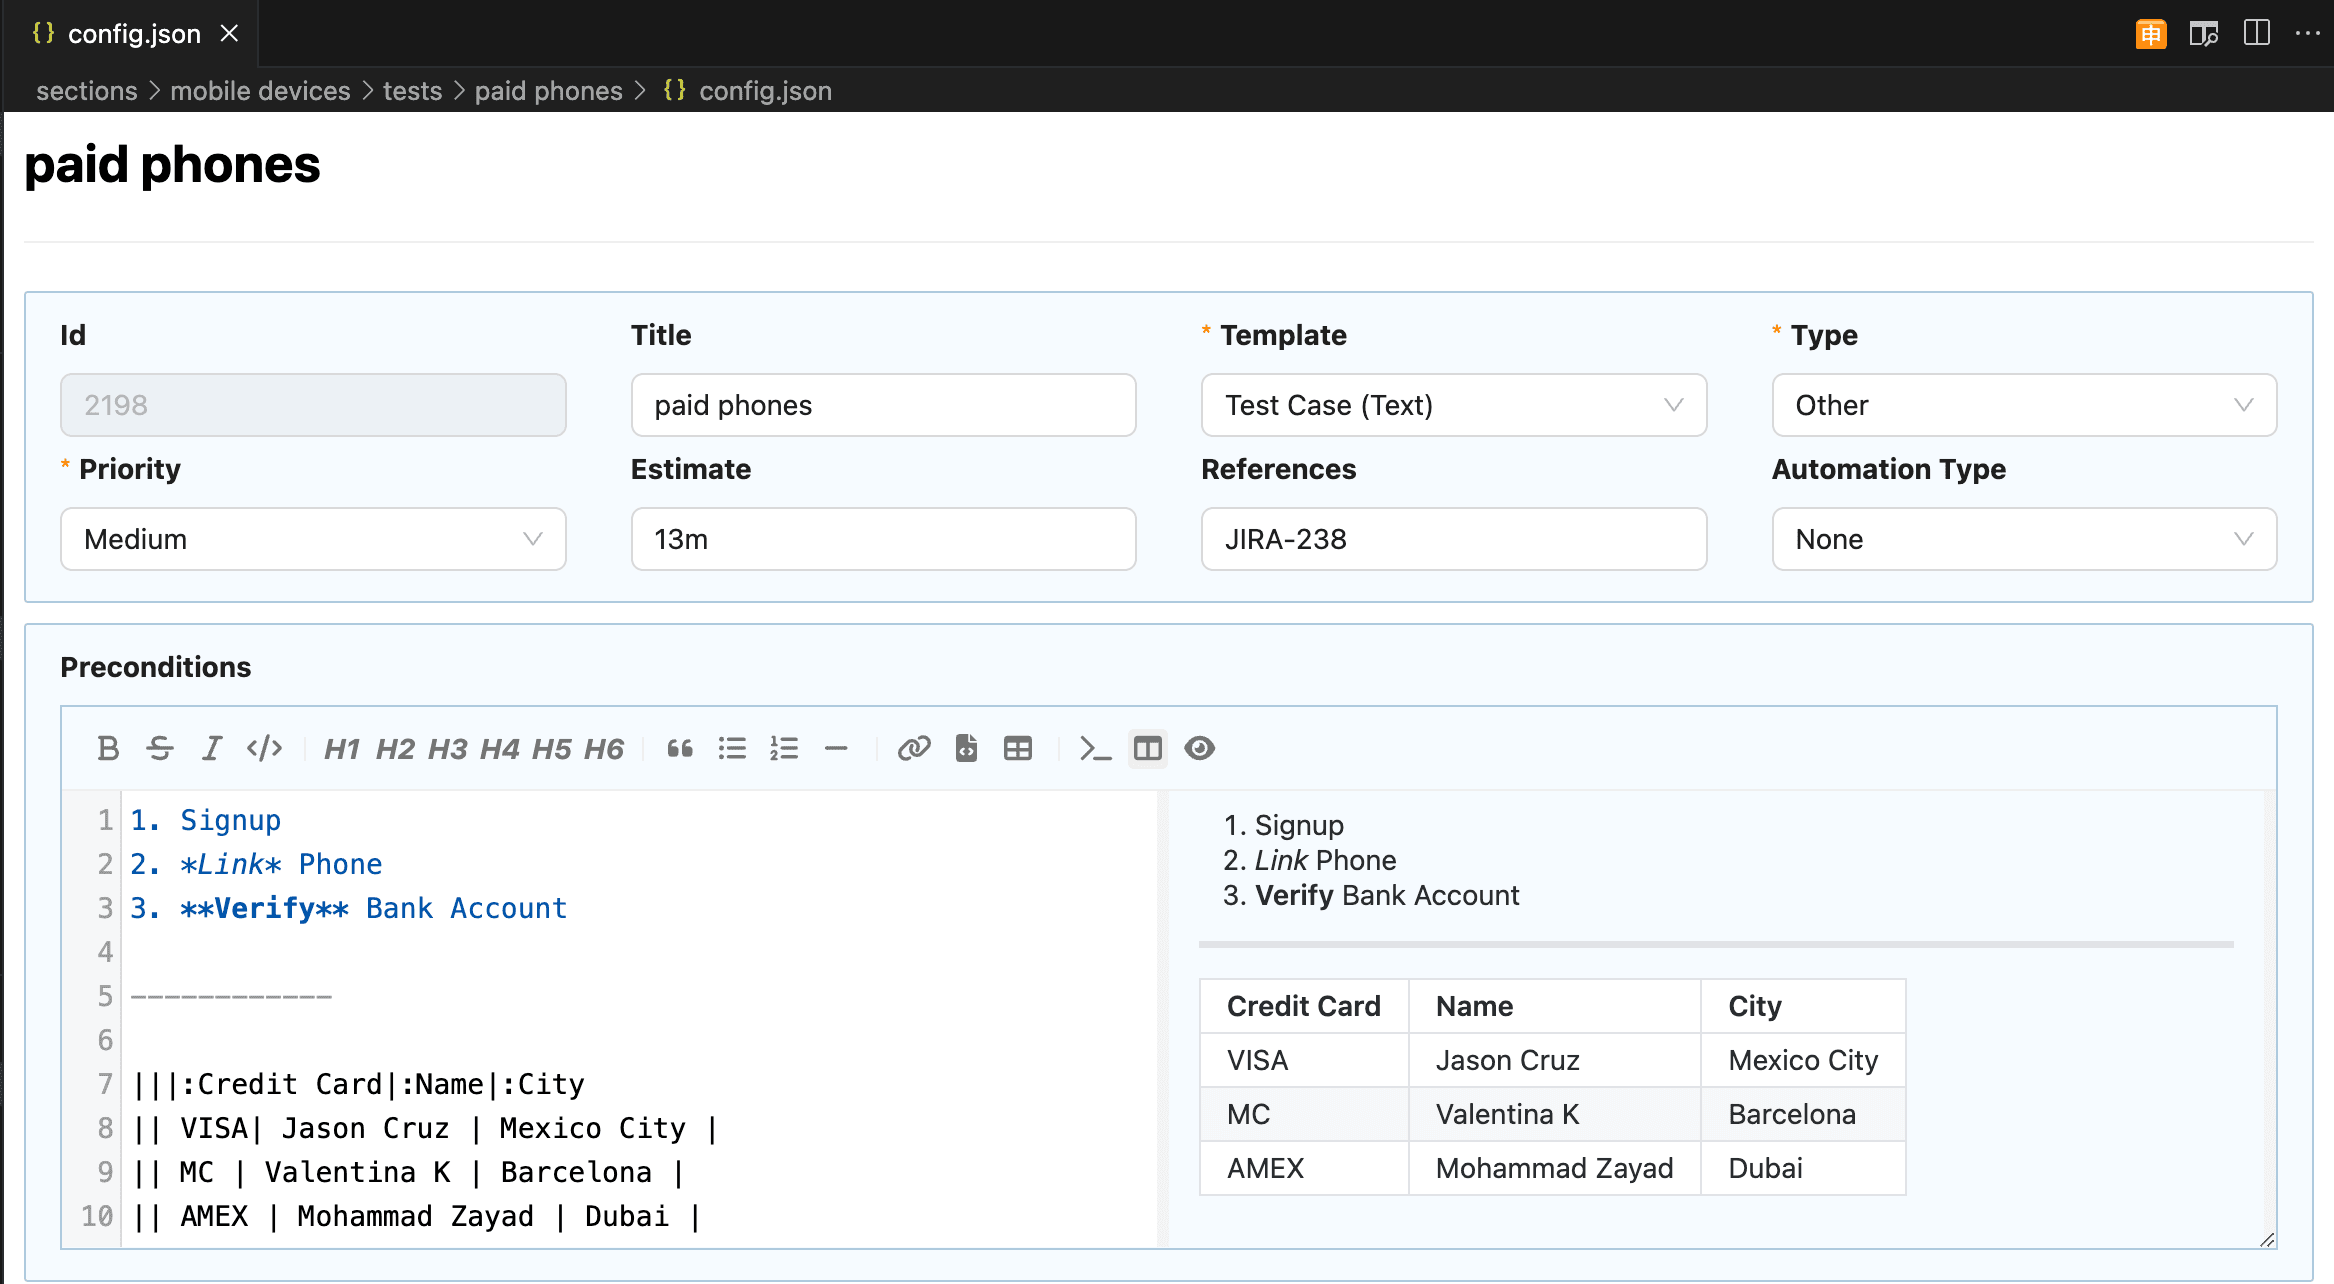Insert inline code formatting
Viewport: 2334px width, 1284px height.
coord(264,748)
